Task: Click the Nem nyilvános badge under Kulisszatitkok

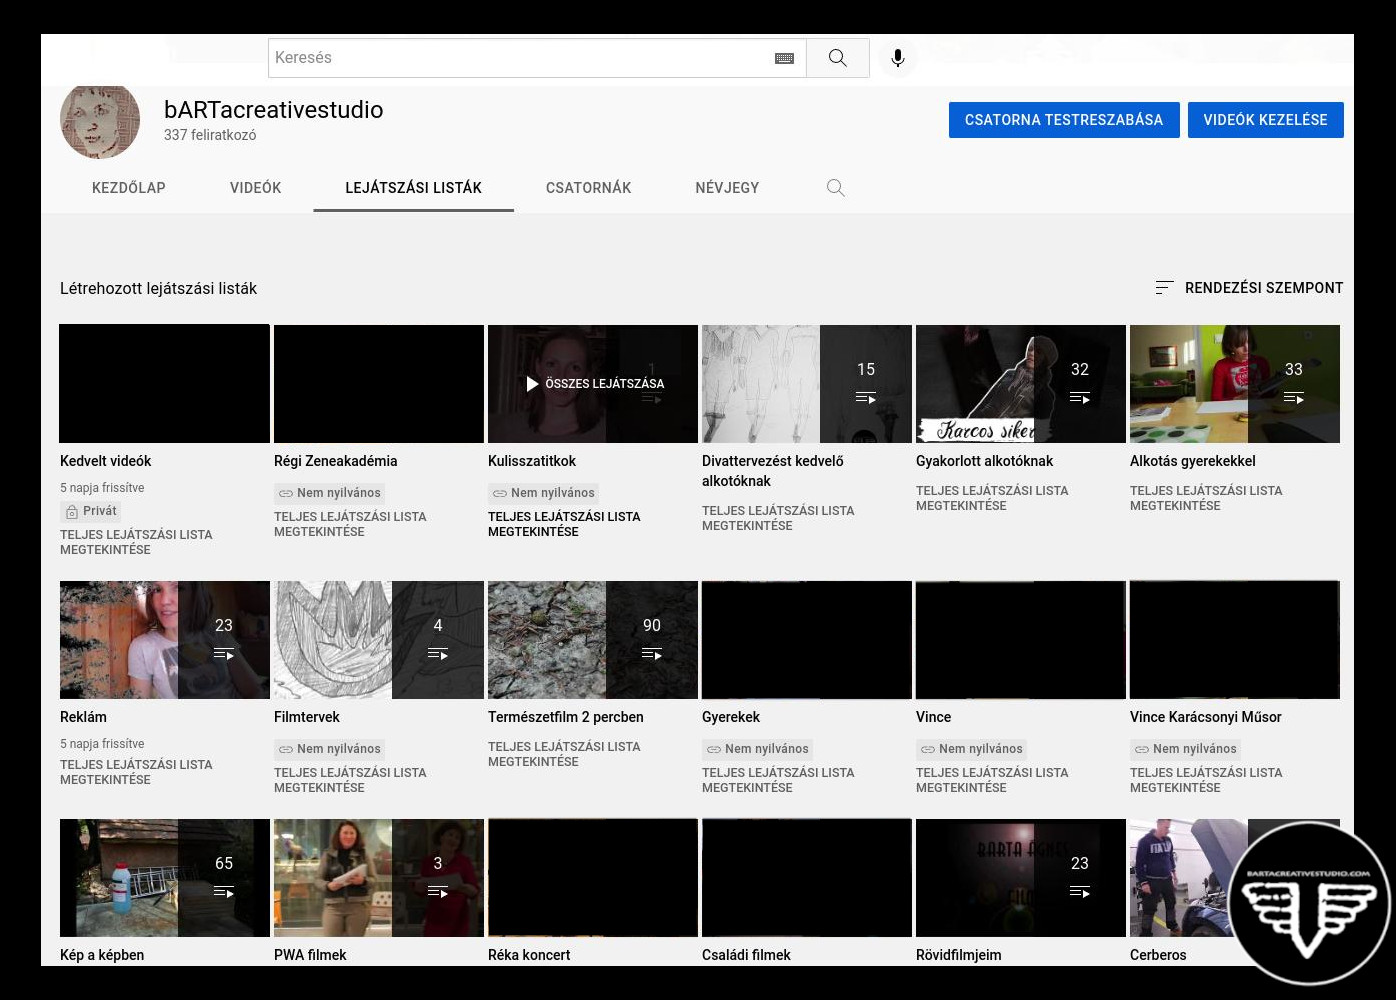Action: click(x=543, y=493)
